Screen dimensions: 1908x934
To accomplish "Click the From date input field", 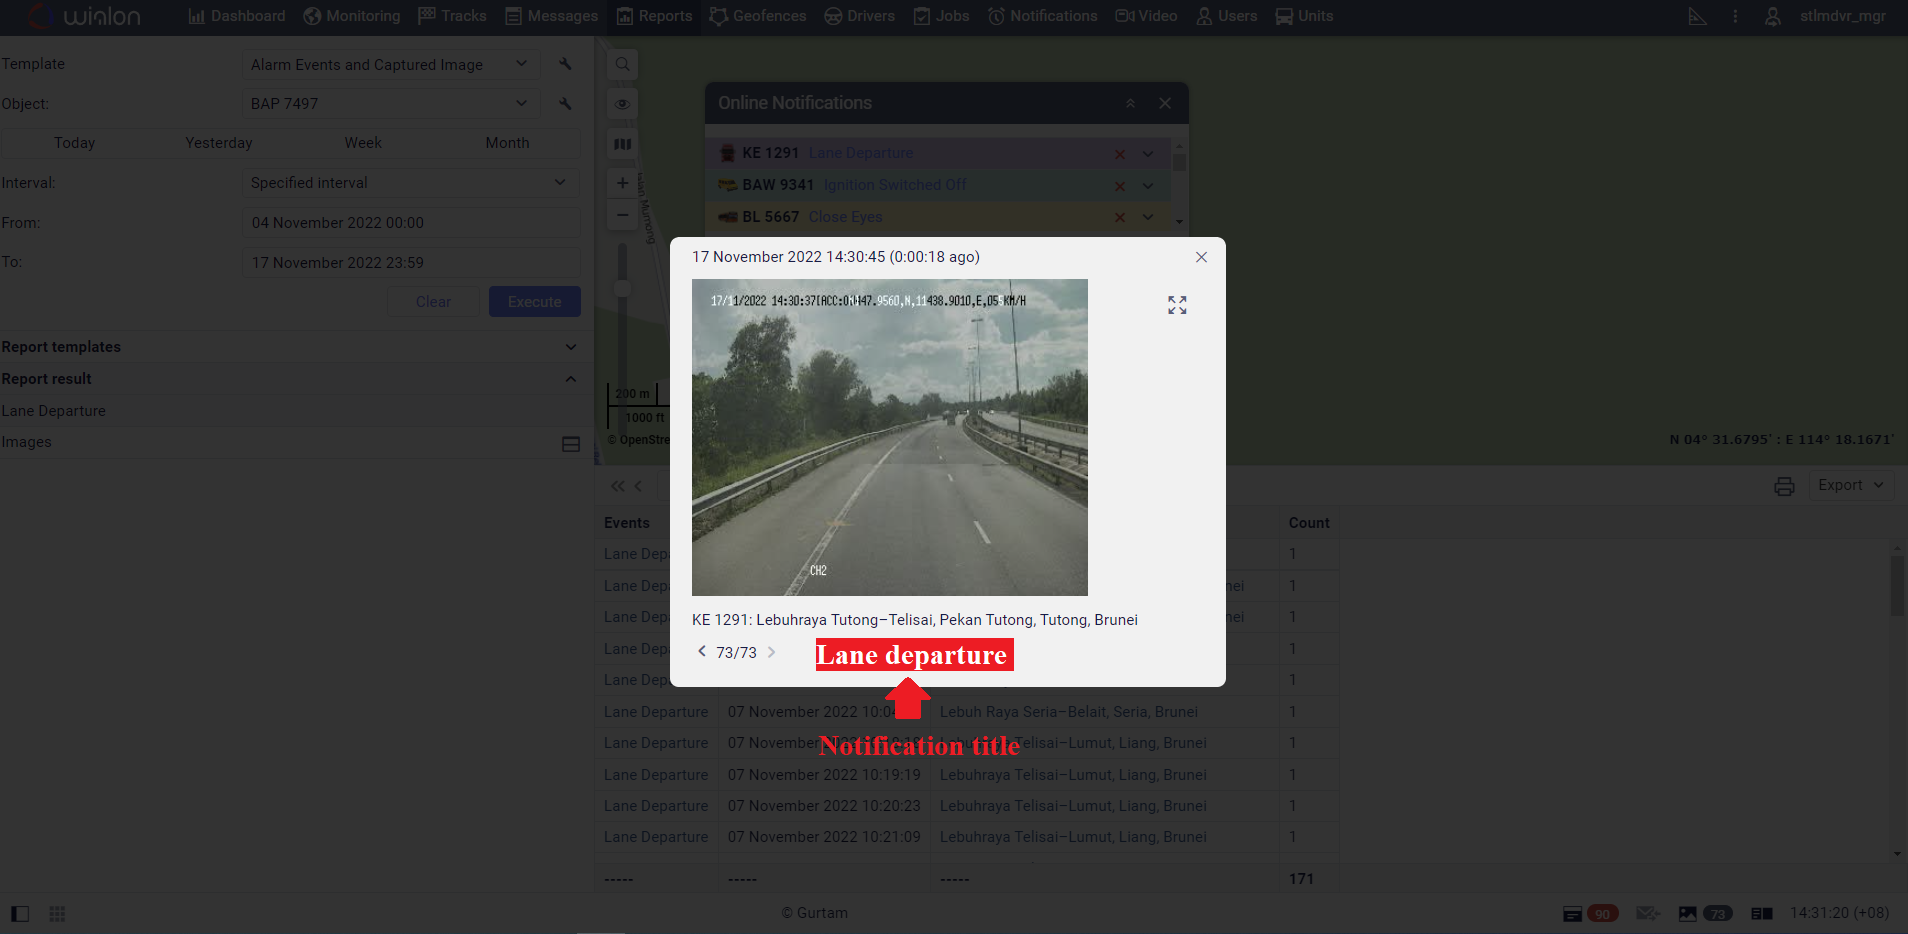I will pos(411,223).
